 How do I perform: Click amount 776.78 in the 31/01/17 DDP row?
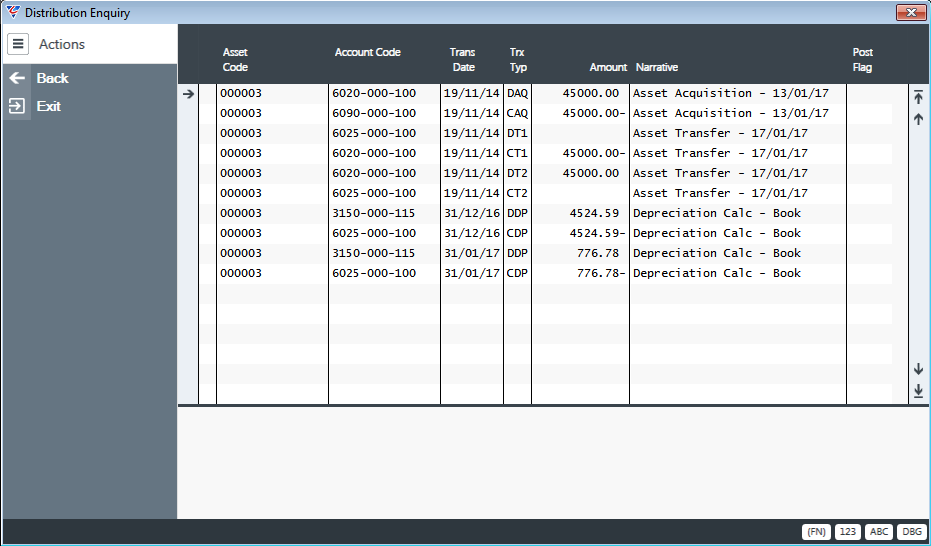click(x=598, y=253)
